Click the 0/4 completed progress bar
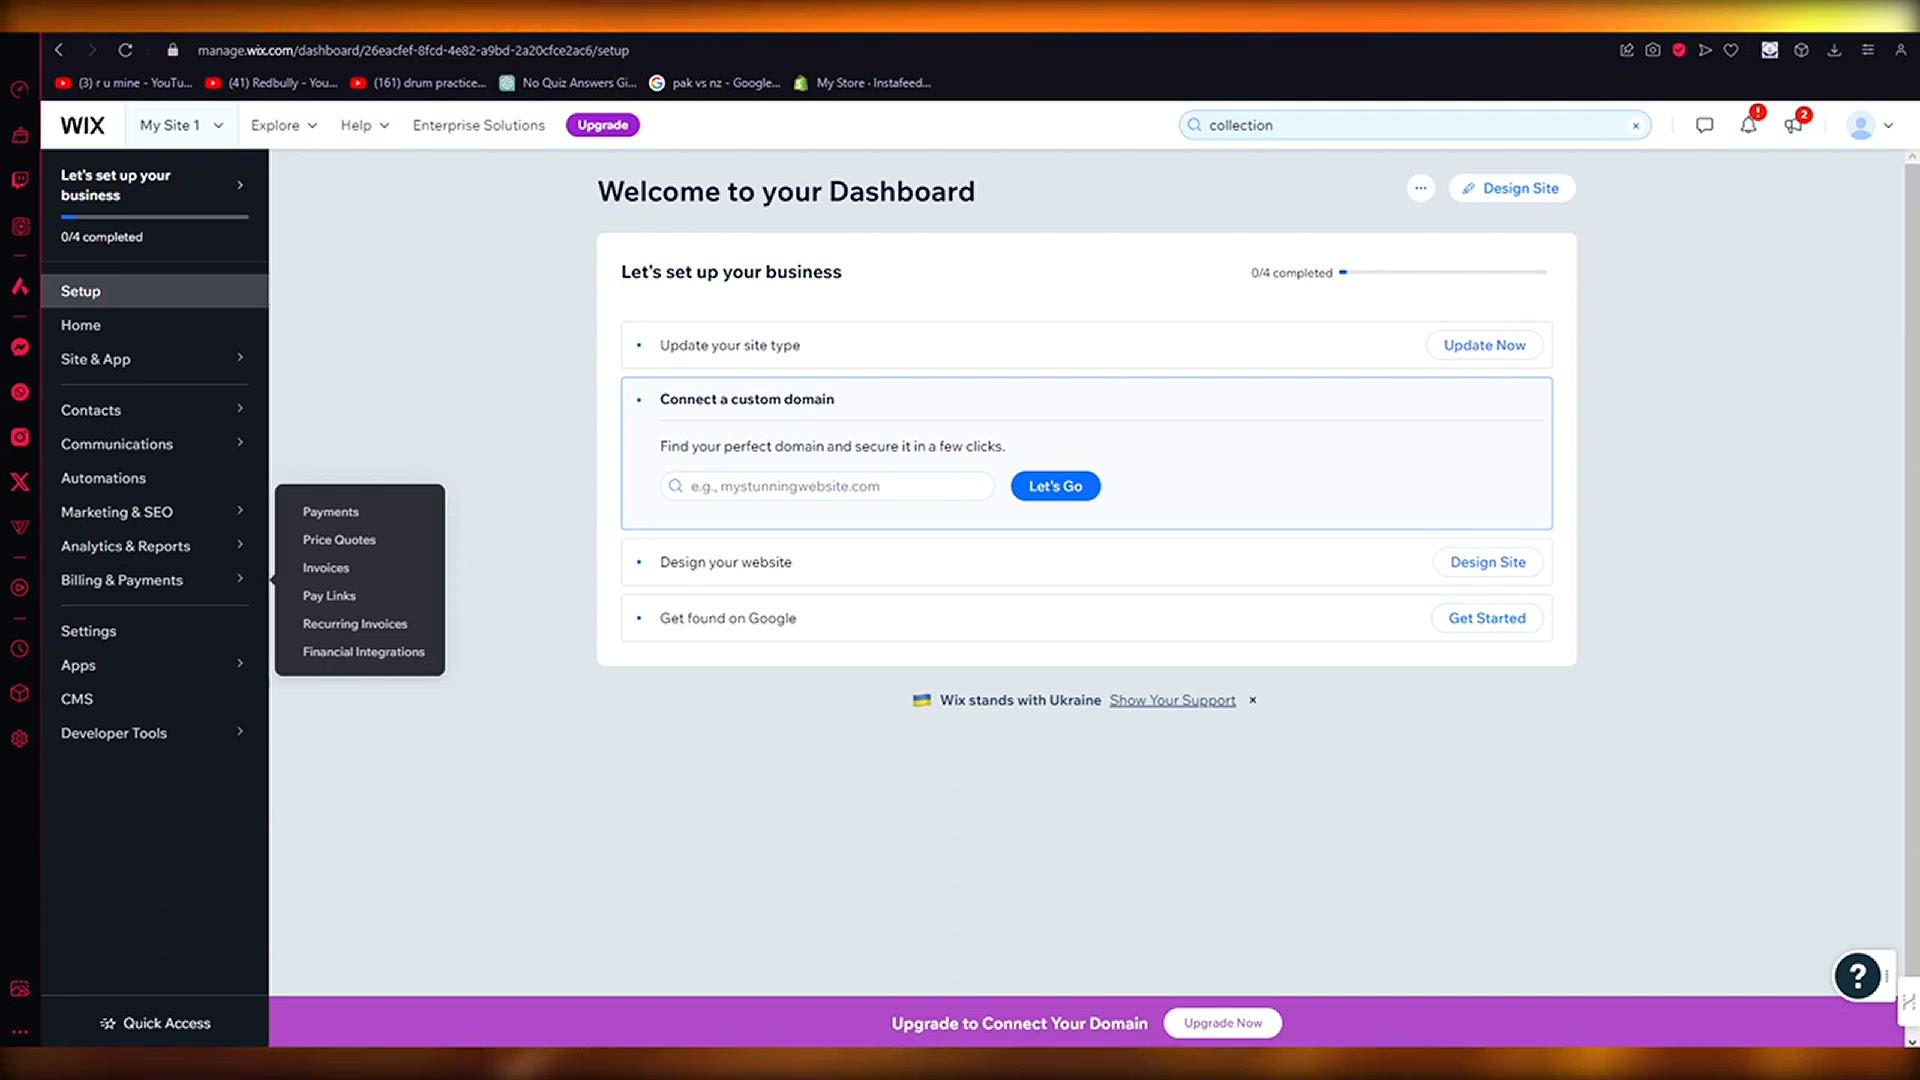The width and height of the screenshot is (1920, 1080). coord(1444,272)
